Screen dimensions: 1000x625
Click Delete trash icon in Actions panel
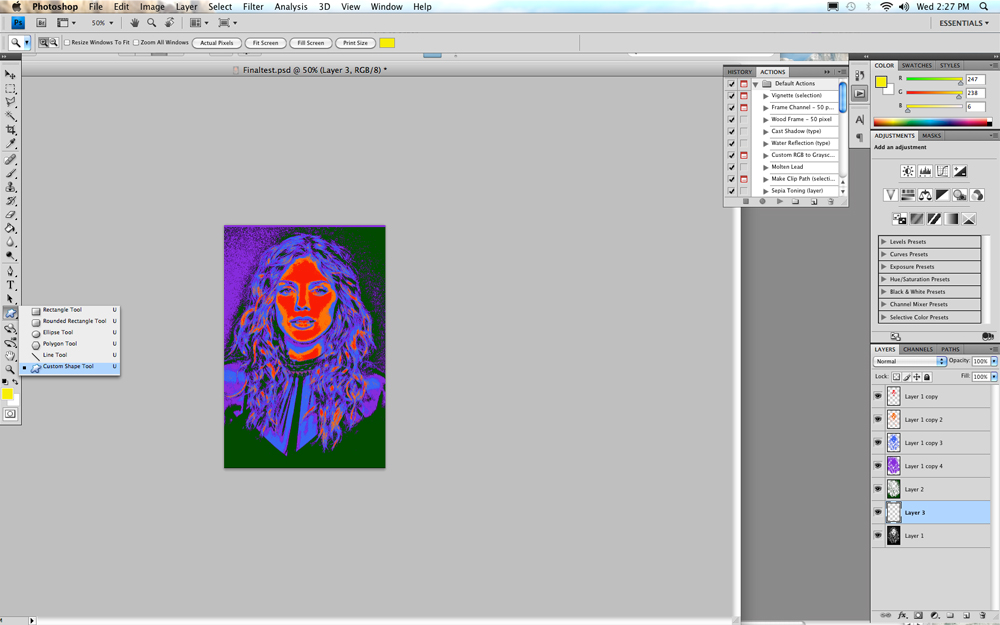pos(830,202)
